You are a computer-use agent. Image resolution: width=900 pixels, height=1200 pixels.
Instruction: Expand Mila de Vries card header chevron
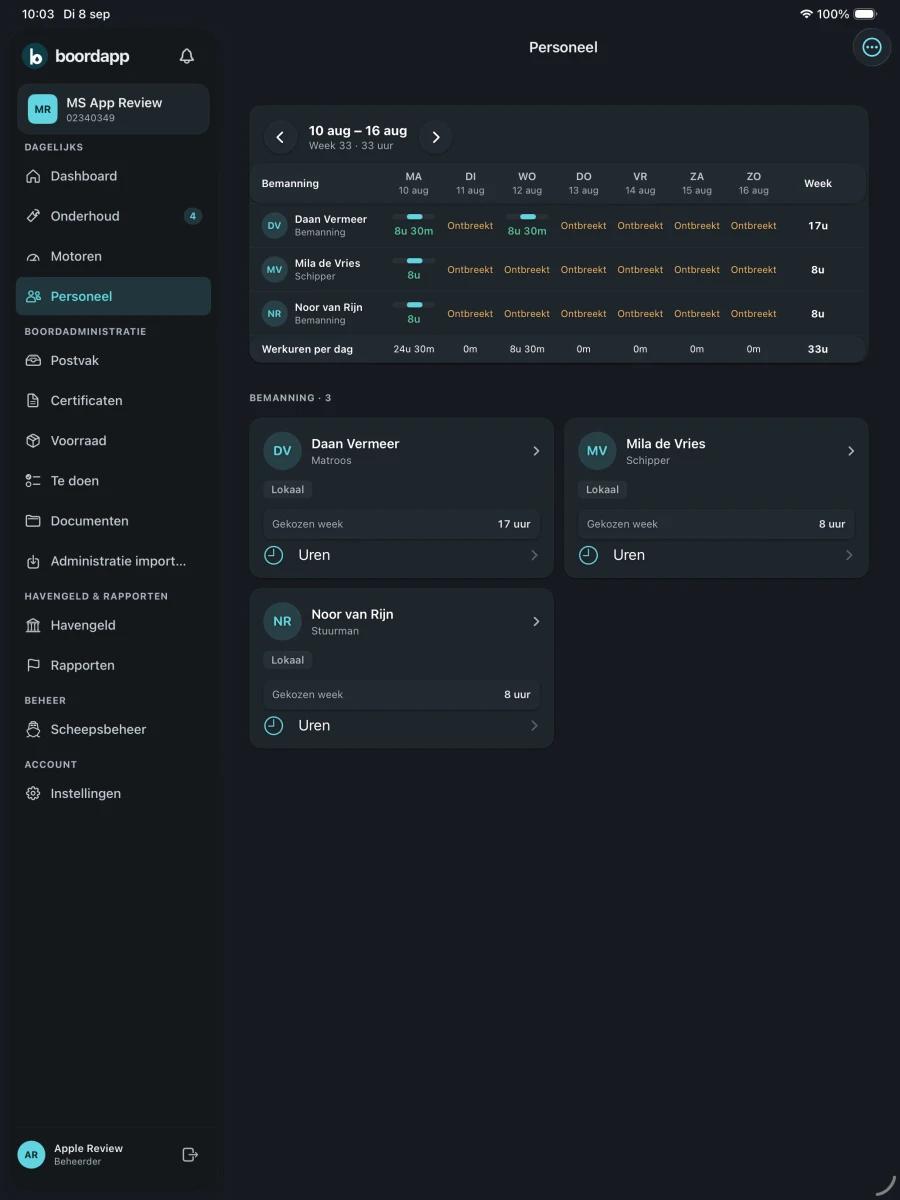[x=851, y=451]
